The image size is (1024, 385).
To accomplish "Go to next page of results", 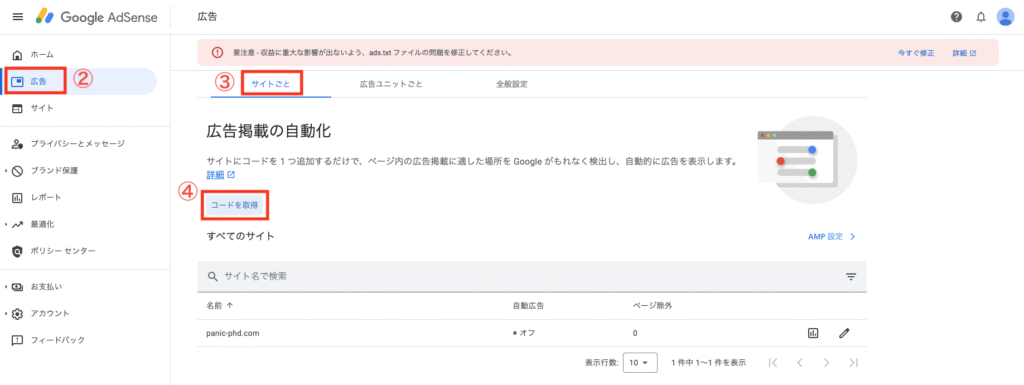I will [x=826, y=362].
